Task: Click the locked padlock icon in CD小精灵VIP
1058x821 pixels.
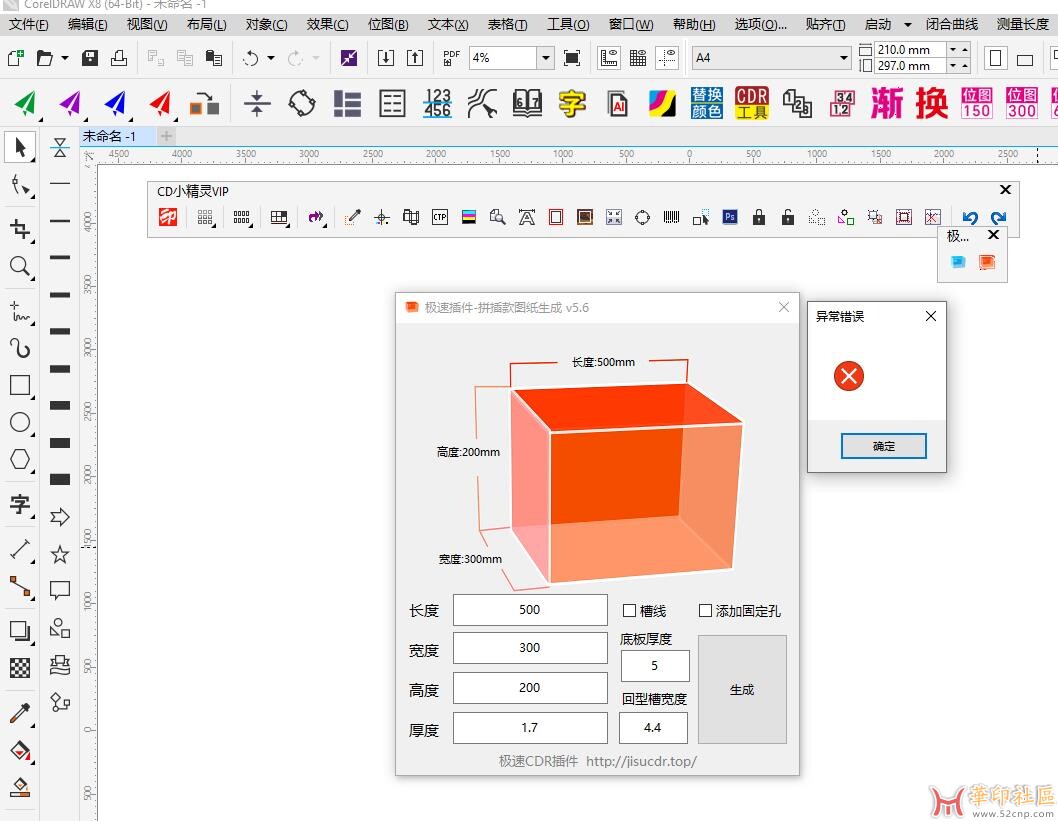Action: click(758, 217)
